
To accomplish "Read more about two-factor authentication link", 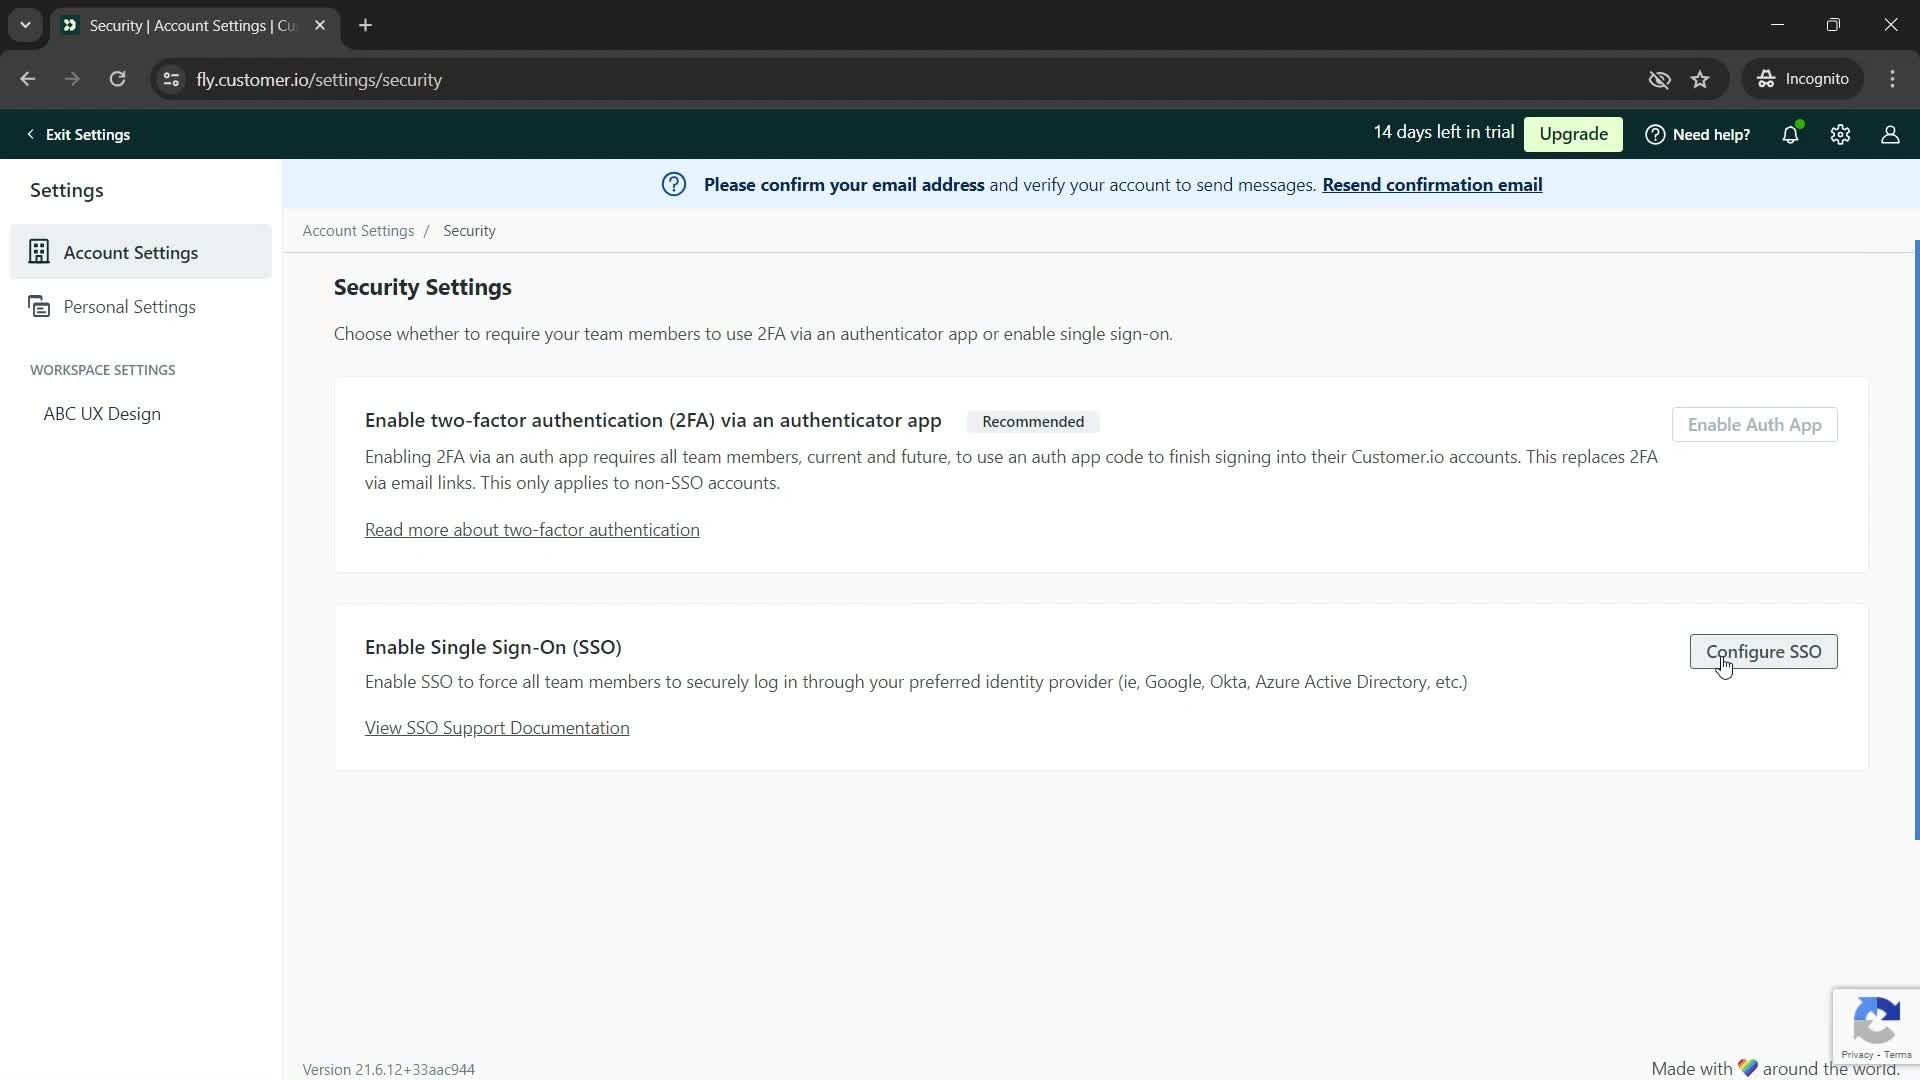I will (x=531, y=529).
